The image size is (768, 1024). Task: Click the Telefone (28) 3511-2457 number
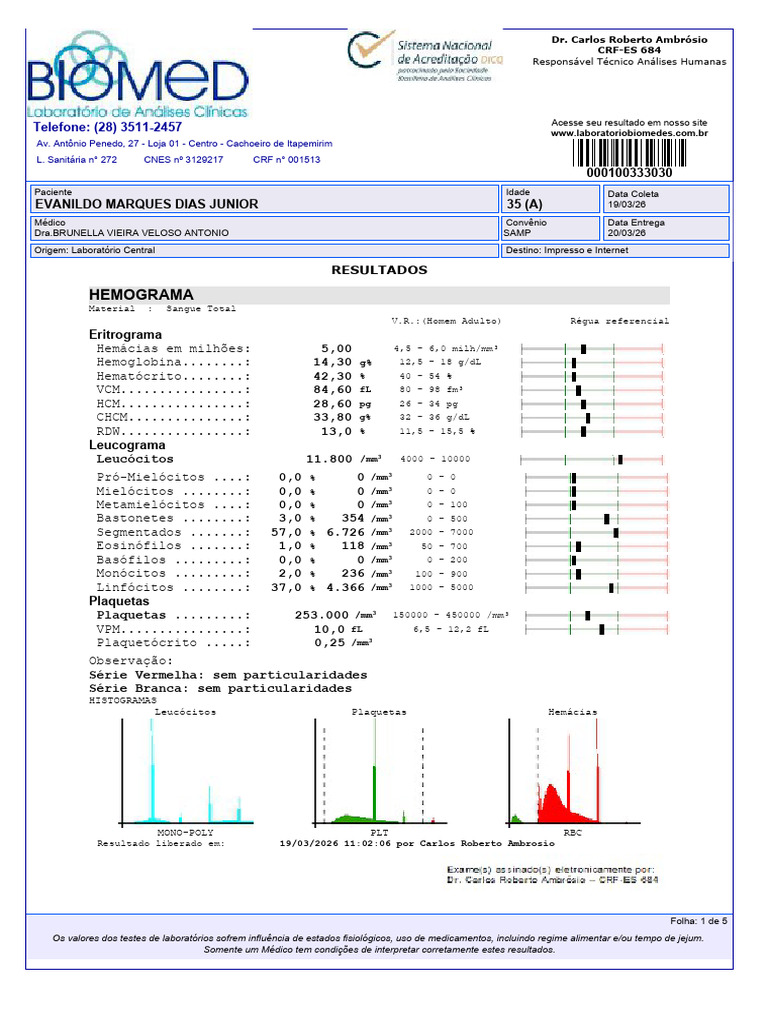coord(108,127)
